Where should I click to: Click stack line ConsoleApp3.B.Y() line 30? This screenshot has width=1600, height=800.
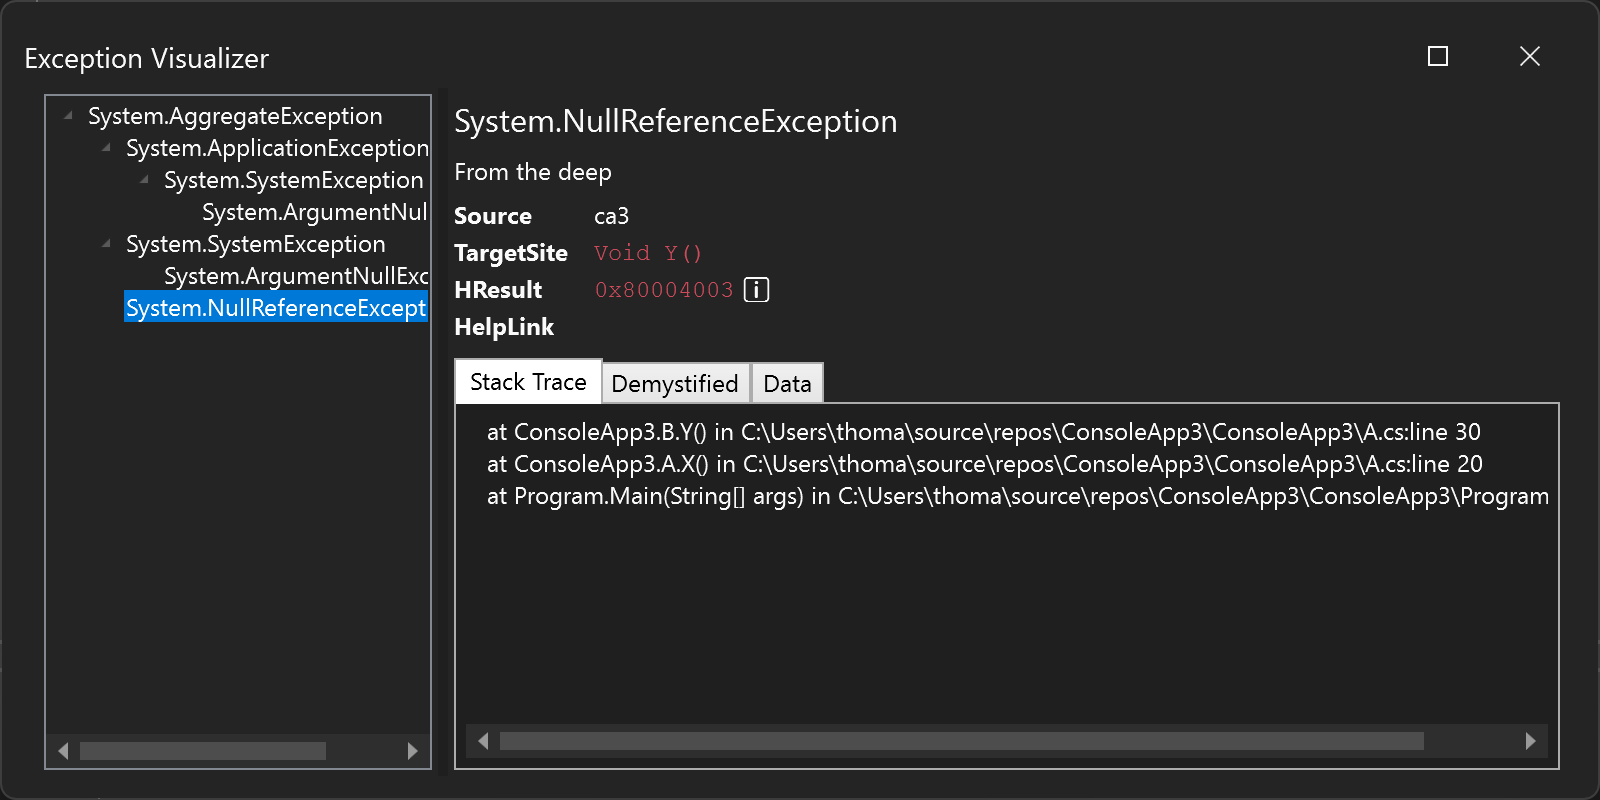tap(984, 432)
